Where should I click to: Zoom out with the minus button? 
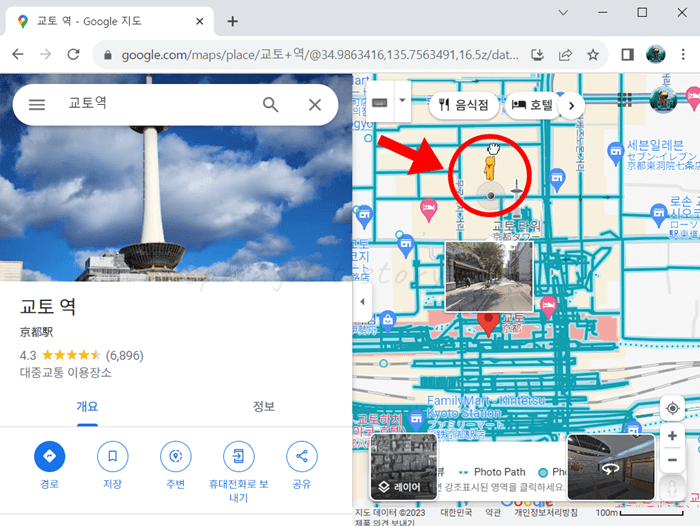pyautogui.click(x=672, y=460)
